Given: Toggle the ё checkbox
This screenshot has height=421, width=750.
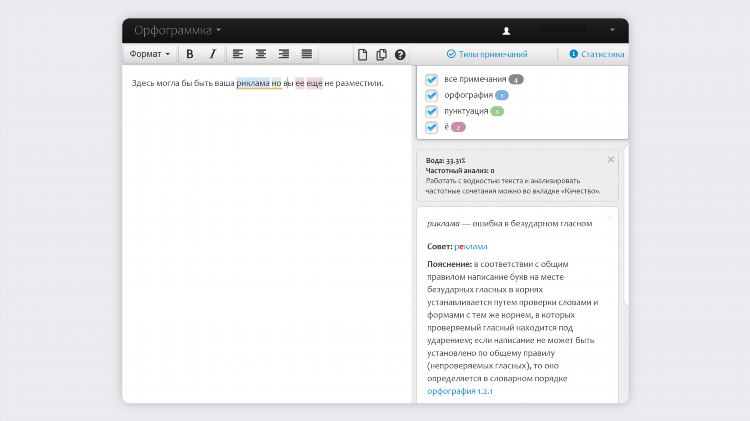Looking at the screenshot, I should [431, 127].
